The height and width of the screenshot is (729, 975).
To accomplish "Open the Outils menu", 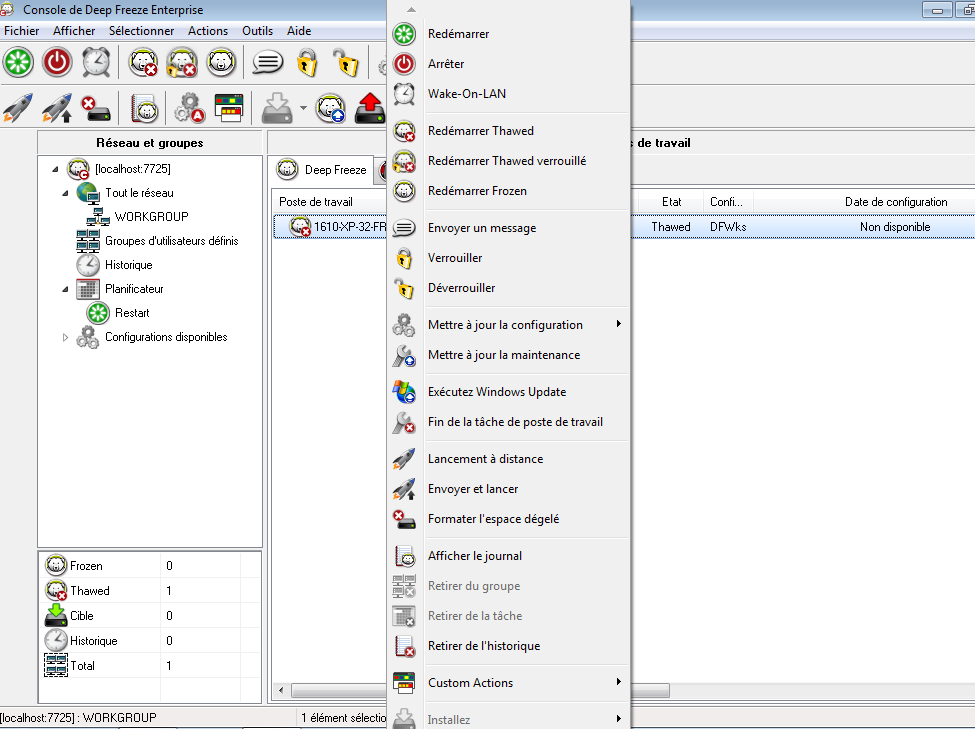I will [257, 30].
